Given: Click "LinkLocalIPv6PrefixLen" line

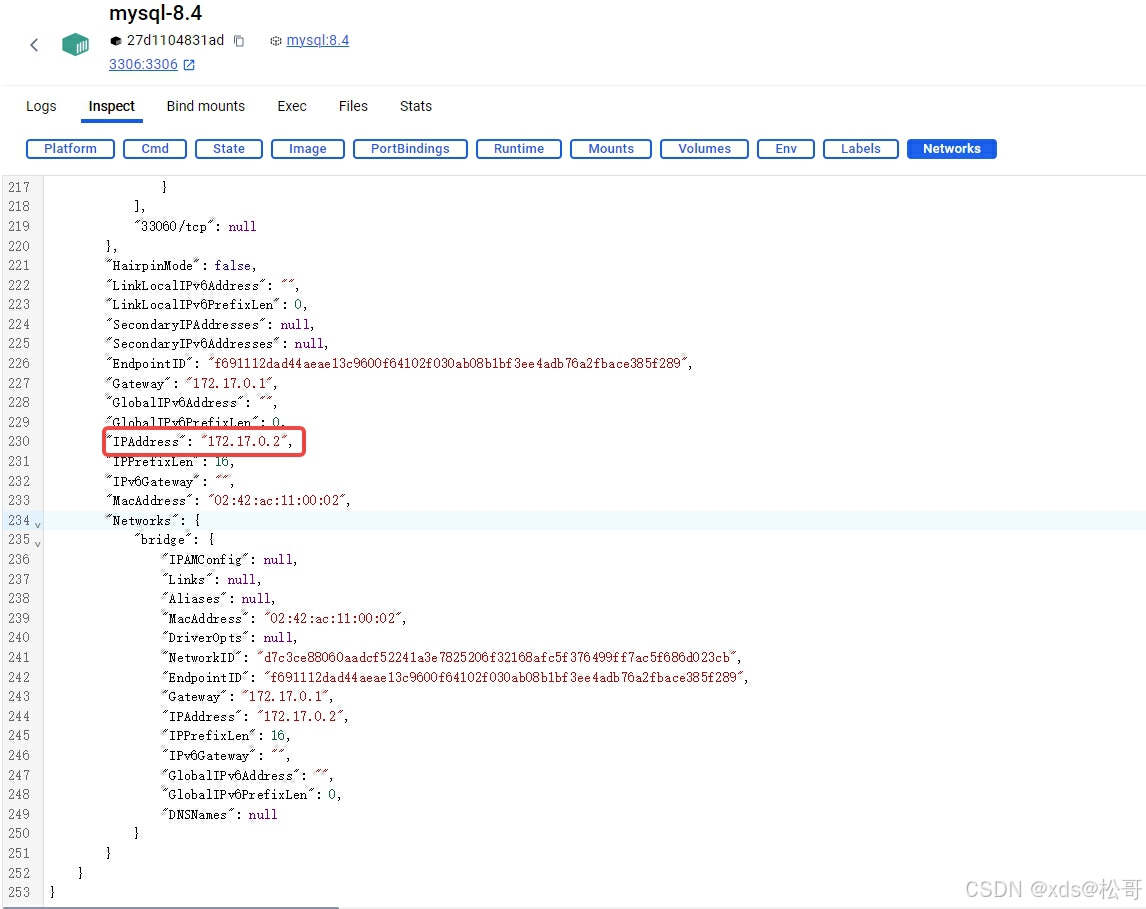Looking at the screenshot, I should pyautogui.click(x=207, y=305).
